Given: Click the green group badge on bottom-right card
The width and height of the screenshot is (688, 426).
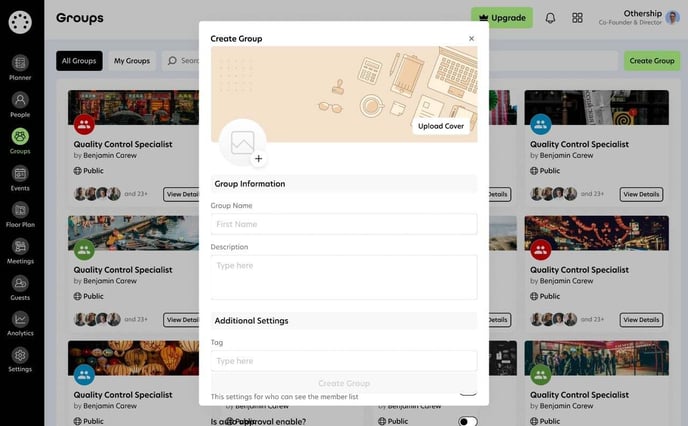Looking at the screenshot, I should [541, 375].
